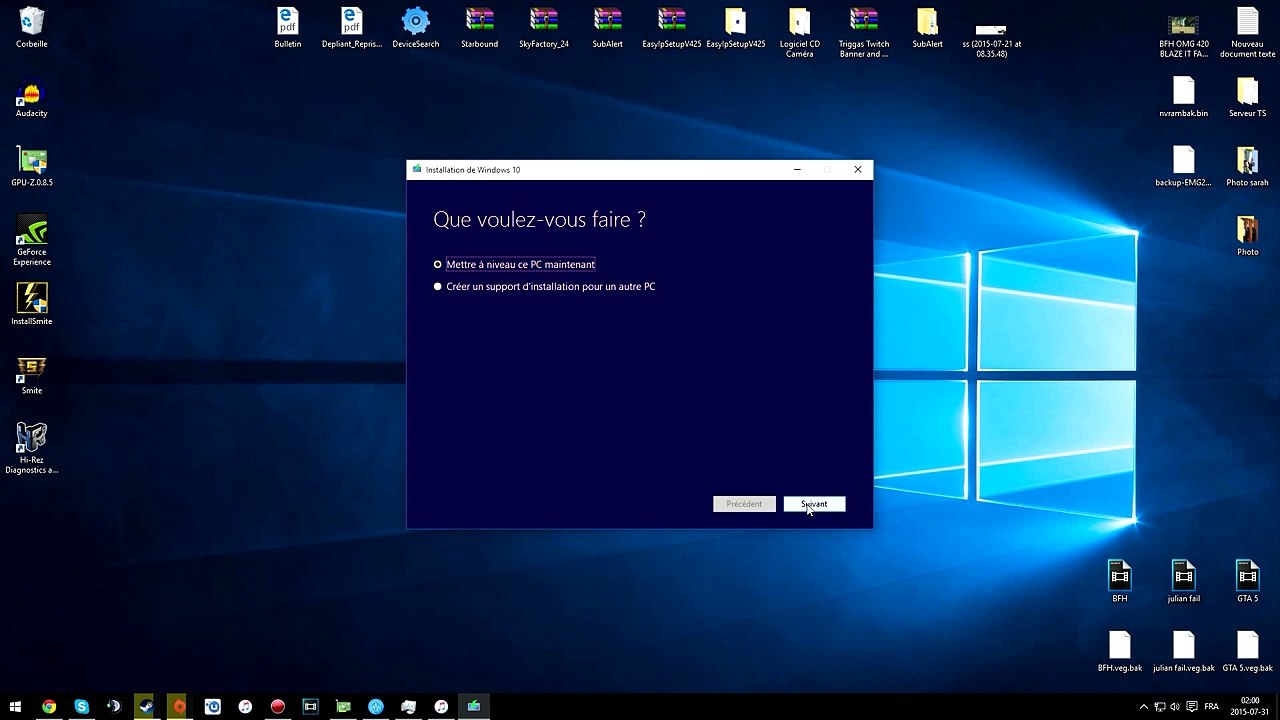Select the BFH video project file
Viewport: 1280px width, 720px height.
pyautogui.click(x=1120, y=582)
